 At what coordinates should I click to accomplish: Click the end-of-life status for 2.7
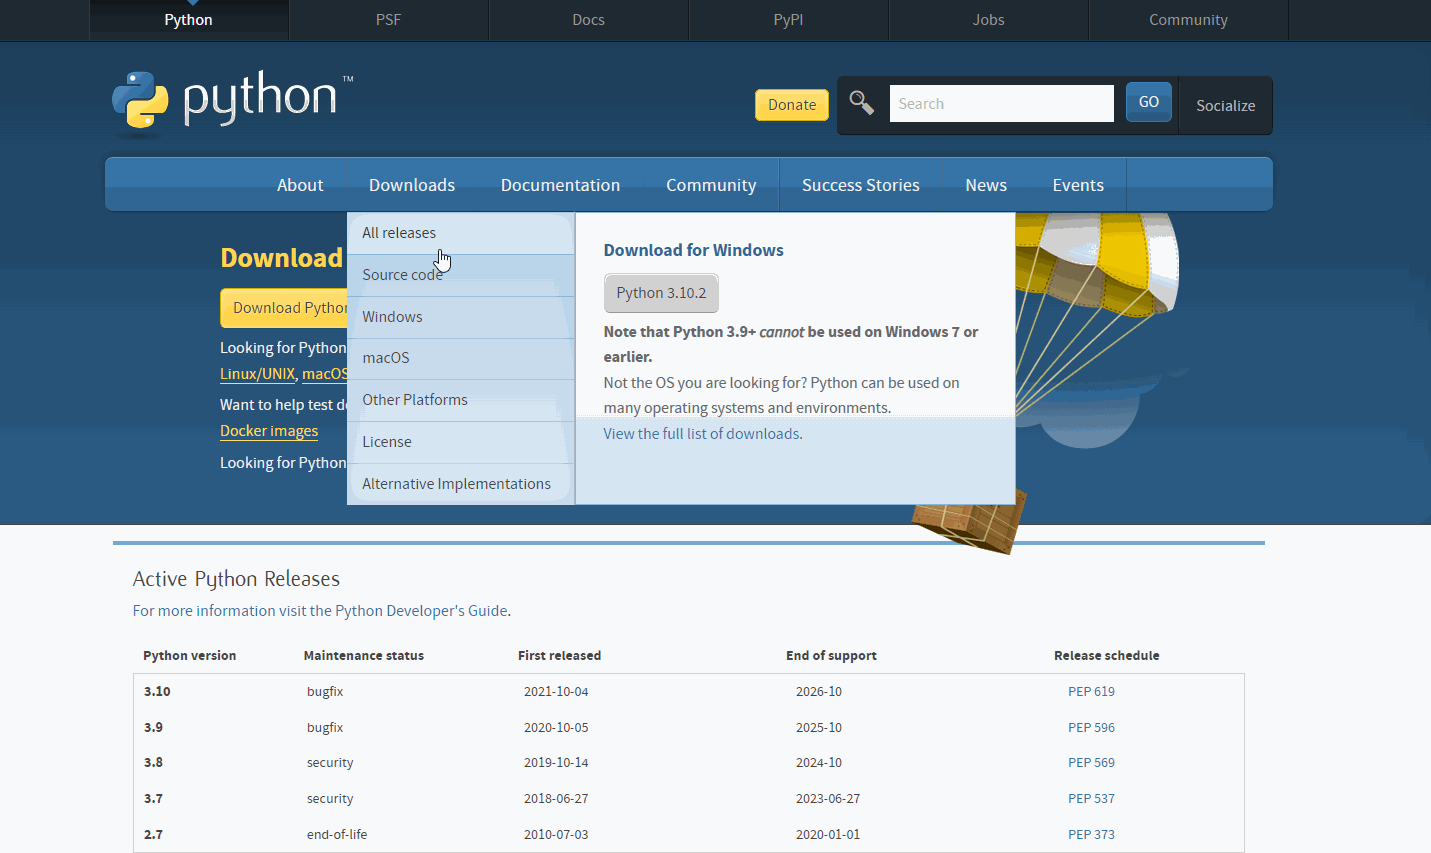click(x=337, y=835)
